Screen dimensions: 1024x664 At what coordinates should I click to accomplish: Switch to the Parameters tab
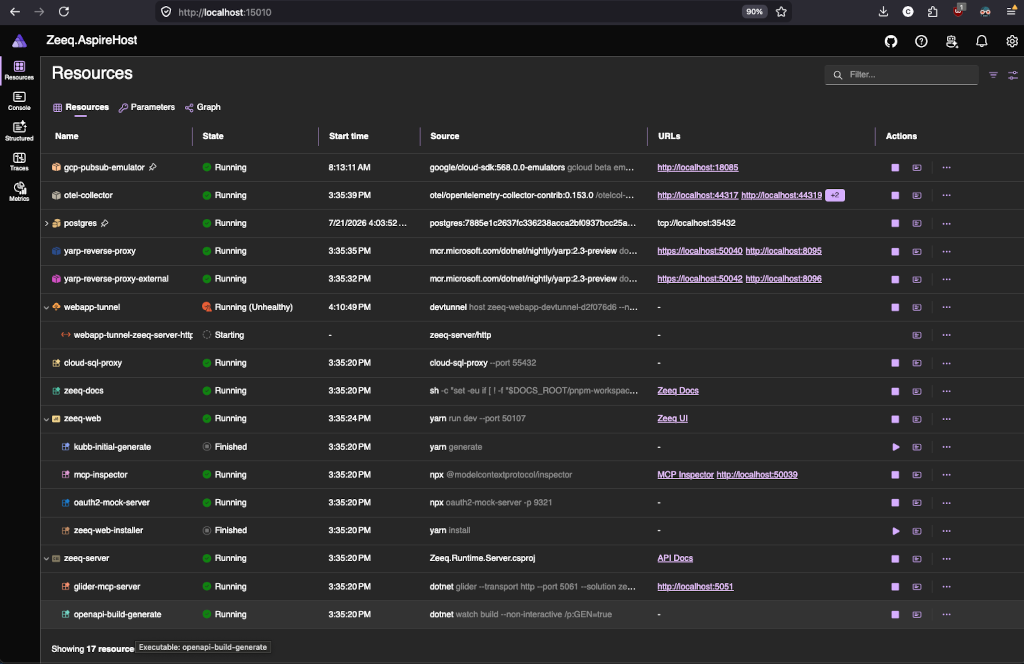click(x=146, y=107)
